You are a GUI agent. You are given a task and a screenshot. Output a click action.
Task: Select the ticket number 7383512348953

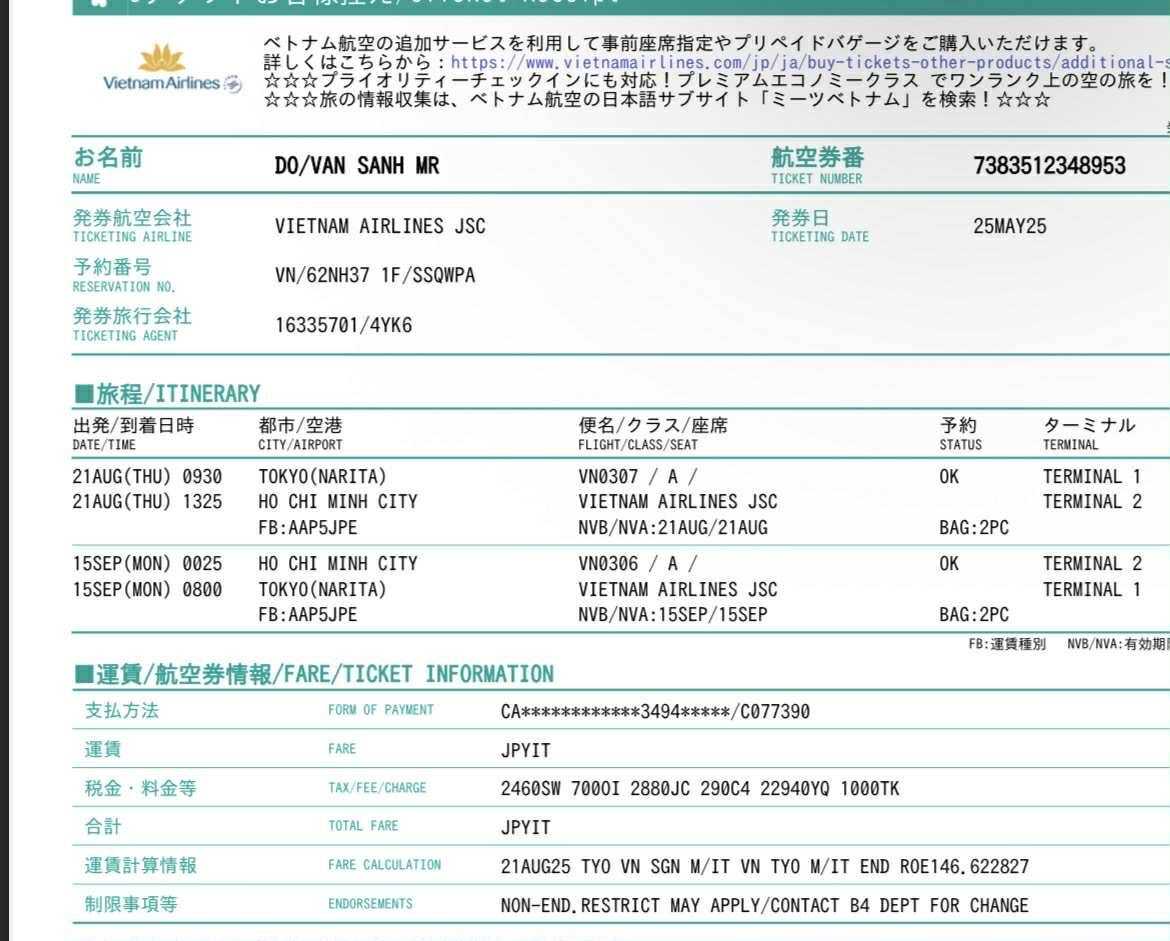1049,166
